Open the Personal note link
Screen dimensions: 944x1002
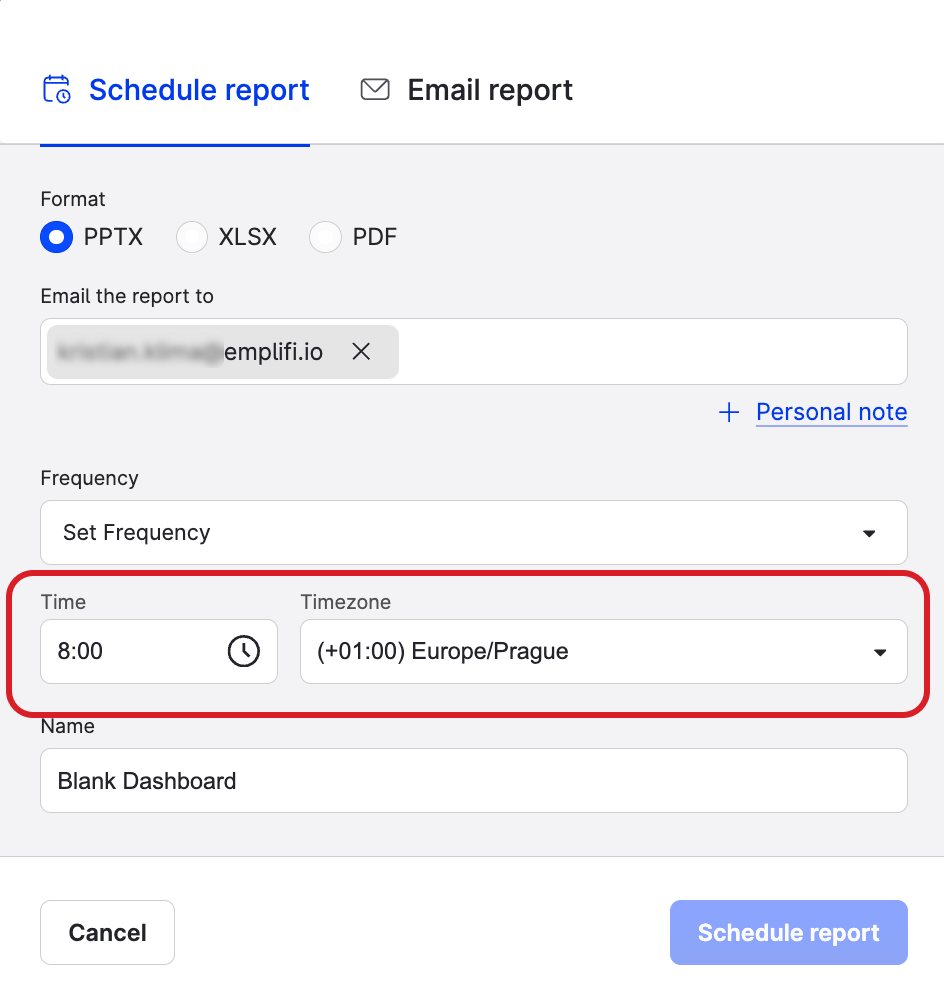[831, 412]
